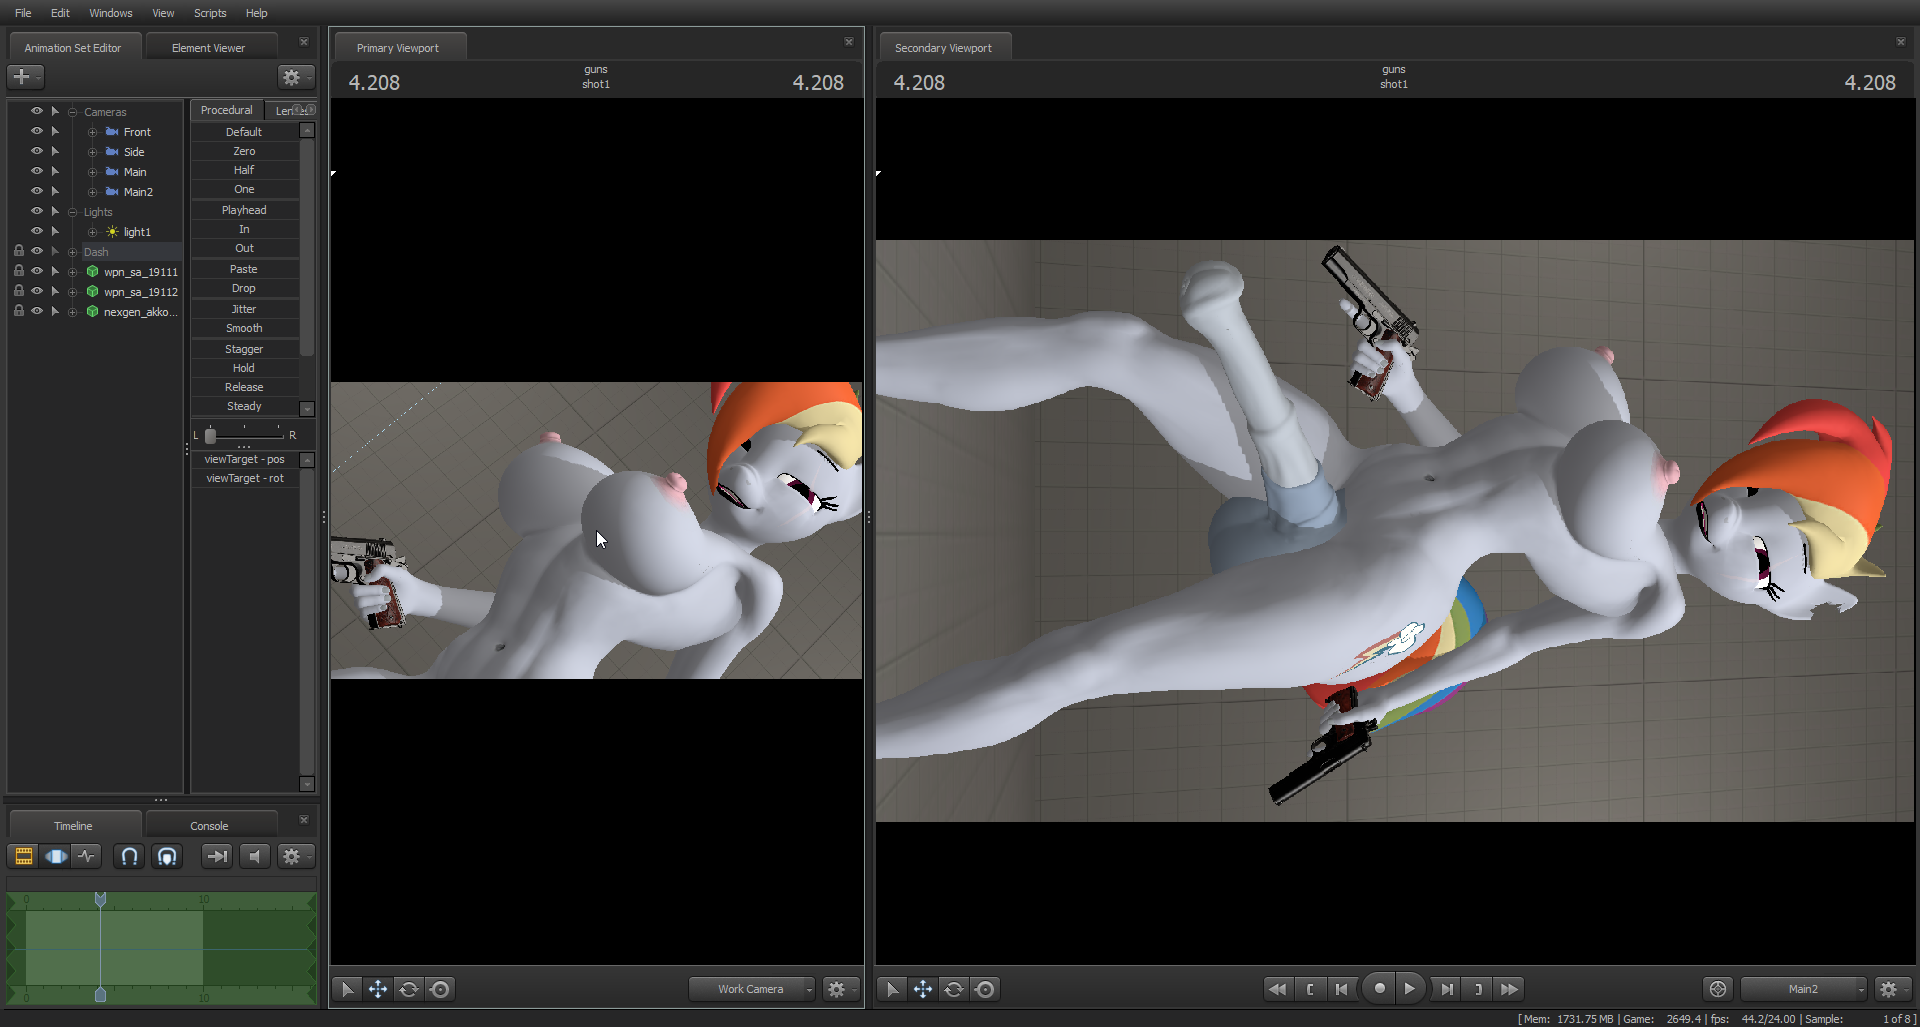Image resolution: width=1920 pixels, height=1027 pixels.
Task: Open the Windows menu
Action: [x=111, y=13]
